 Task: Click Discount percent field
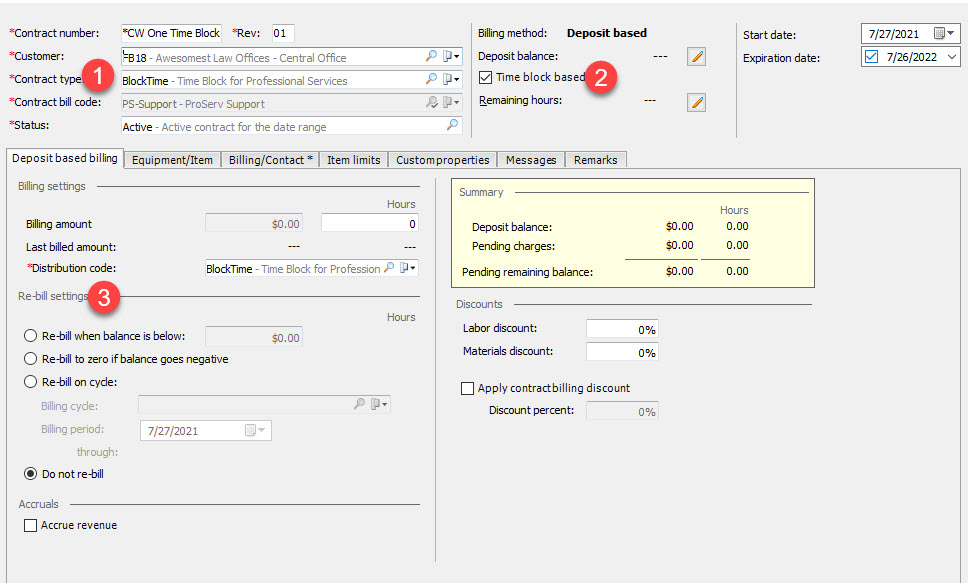(622, 411)
